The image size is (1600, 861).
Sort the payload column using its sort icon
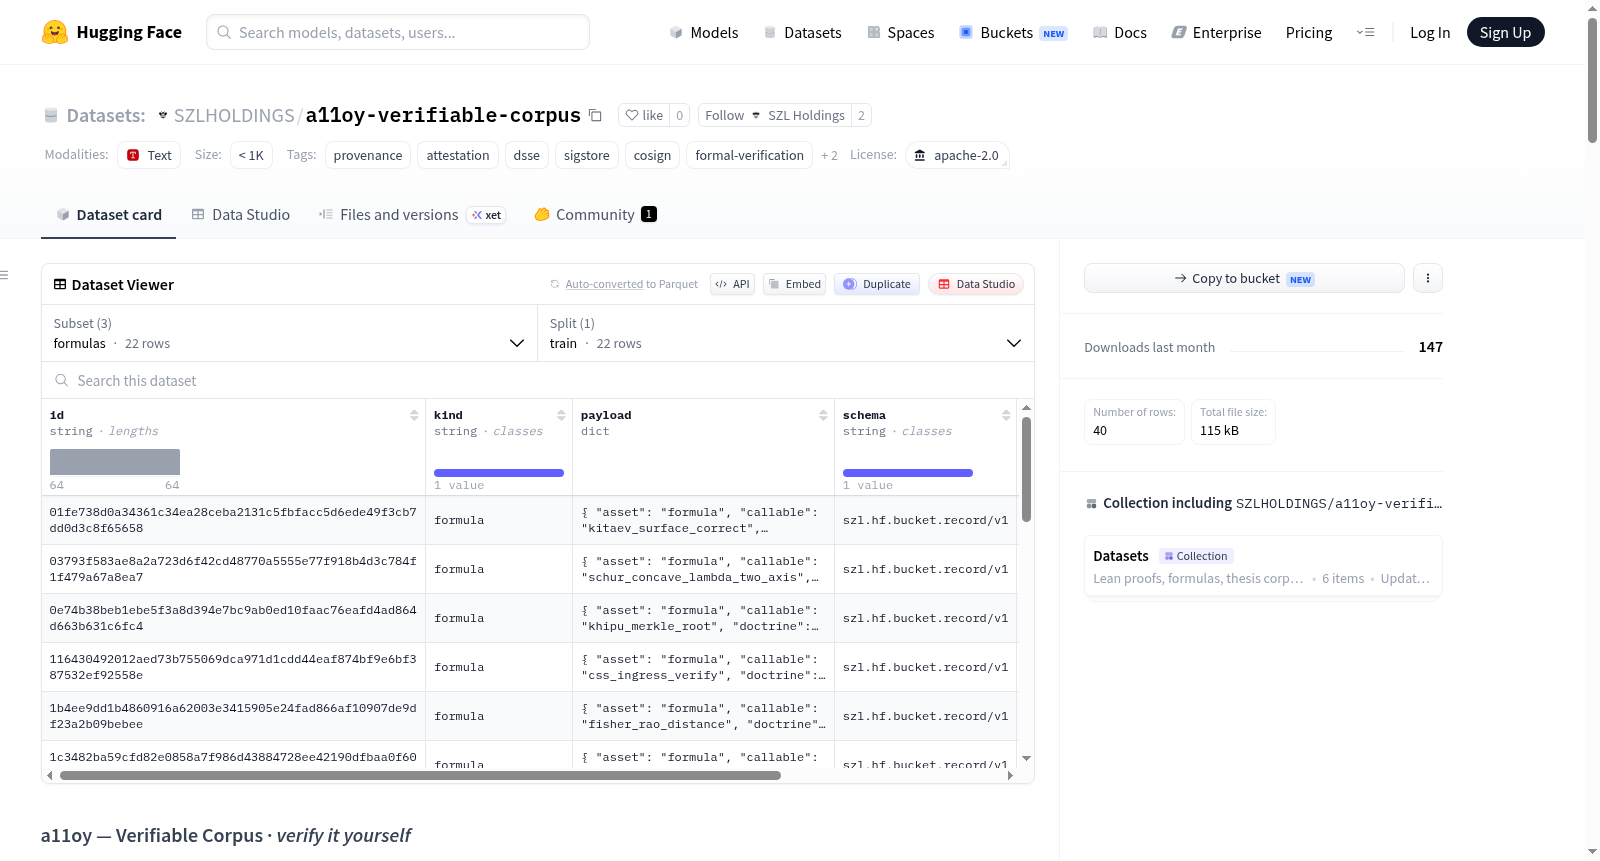[823, 415]
